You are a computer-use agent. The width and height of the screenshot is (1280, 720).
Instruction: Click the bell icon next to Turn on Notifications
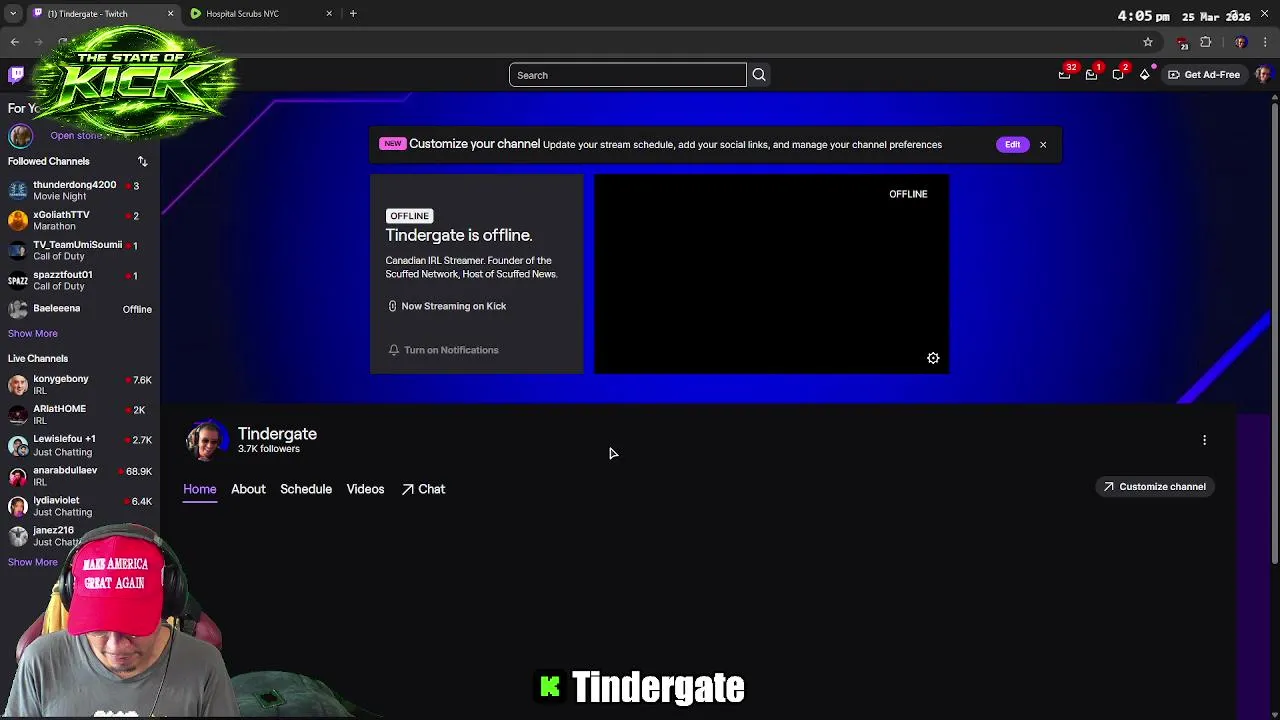394,350
